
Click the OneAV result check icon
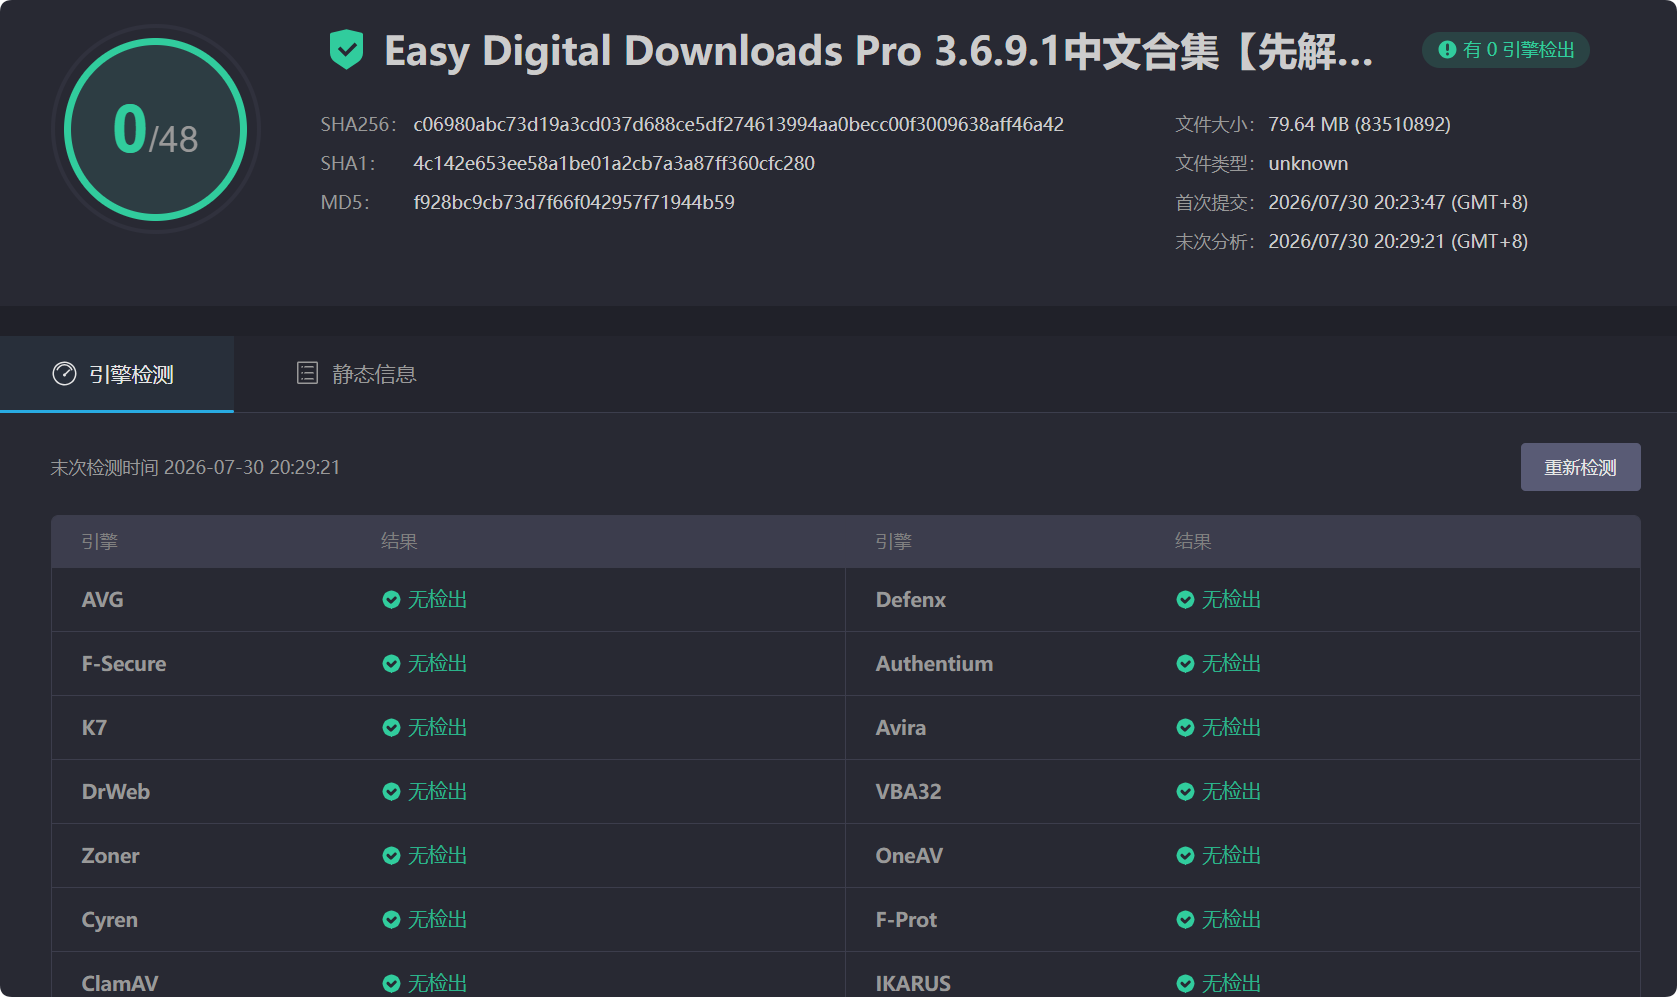[x=1185, y=856]
